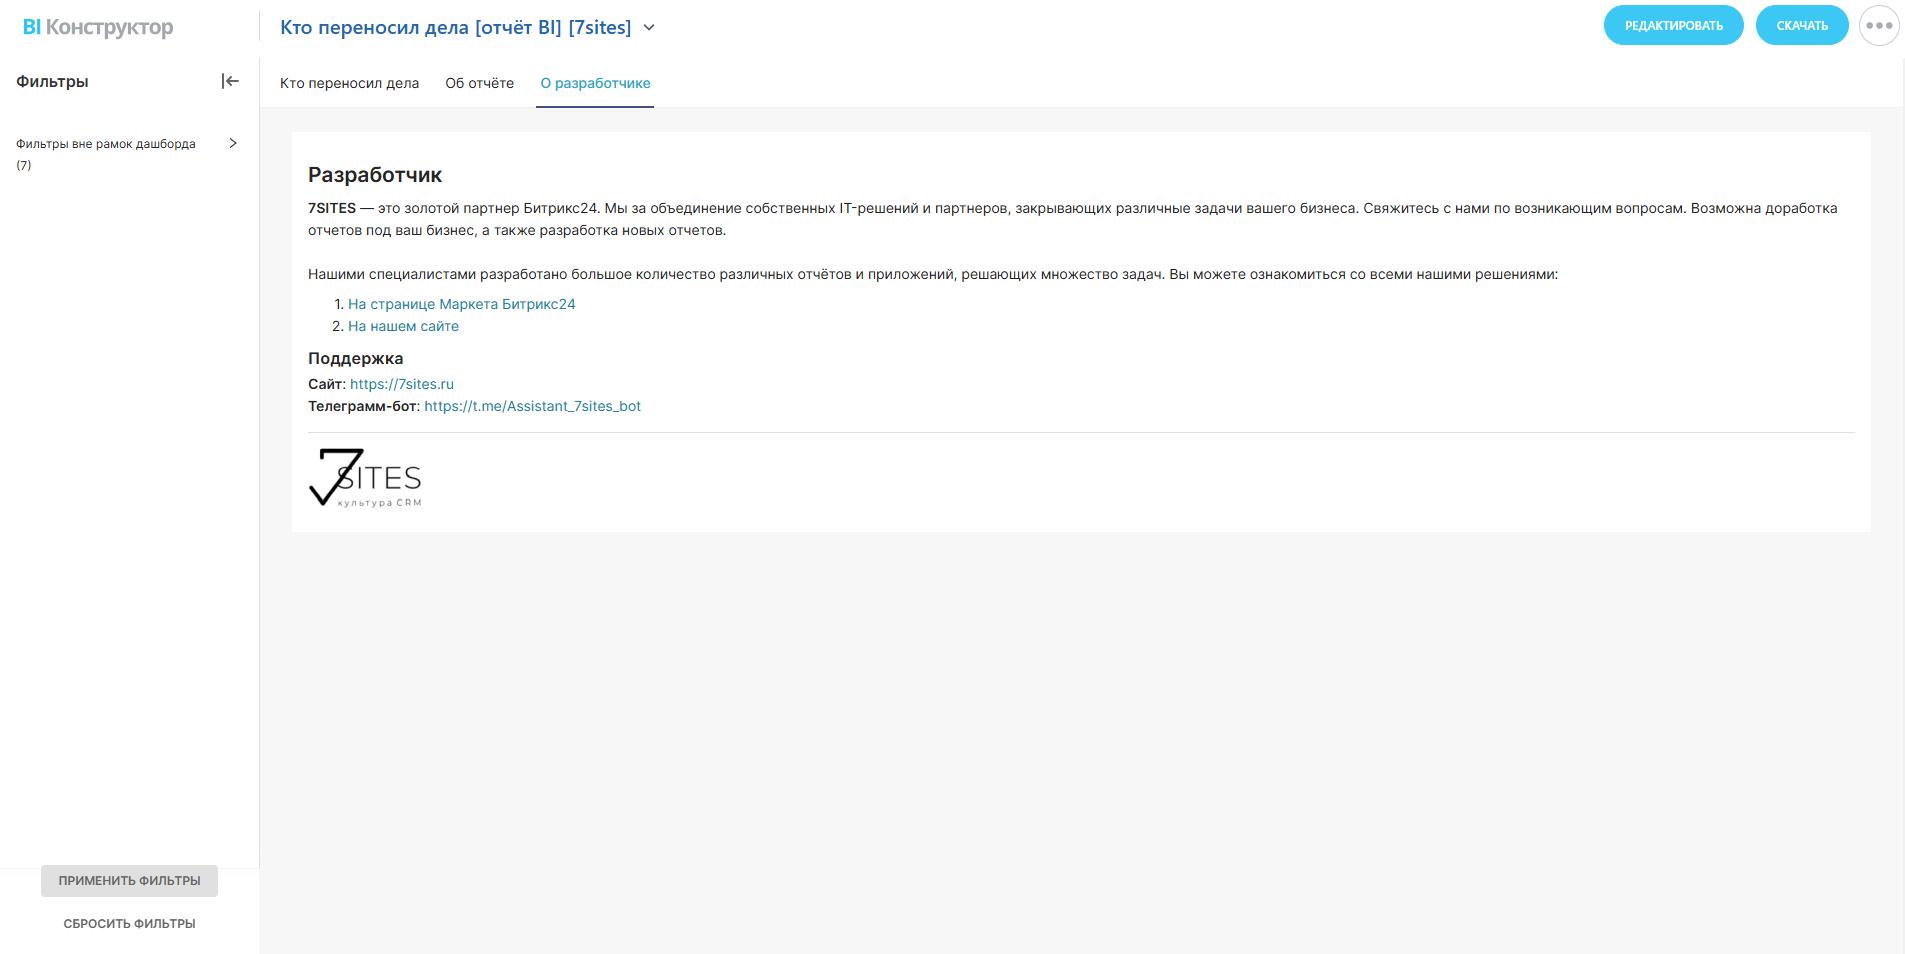This screenshot has width=1905, height=954.
Task: Click the Телеграмм-бот: label
Action: point(364,406)
